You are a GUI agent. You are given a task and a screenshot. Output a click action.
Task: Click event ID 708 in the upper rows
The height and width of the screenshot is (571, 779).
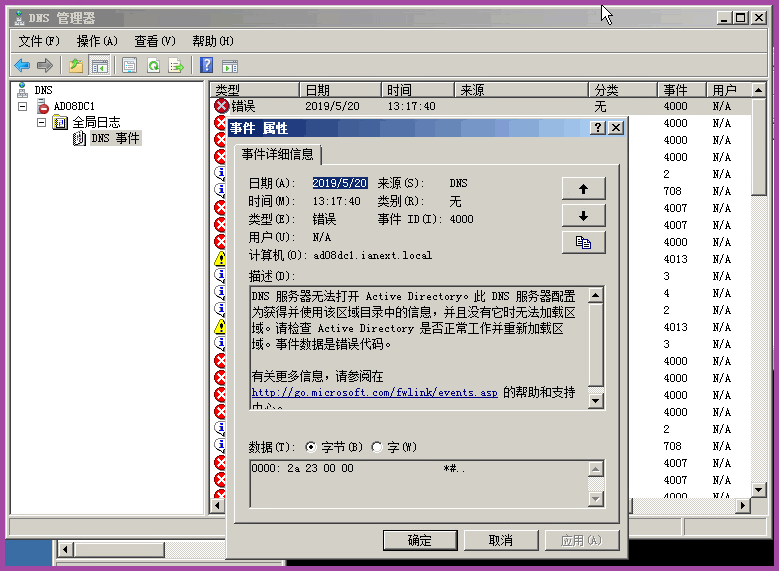point(673,191)
